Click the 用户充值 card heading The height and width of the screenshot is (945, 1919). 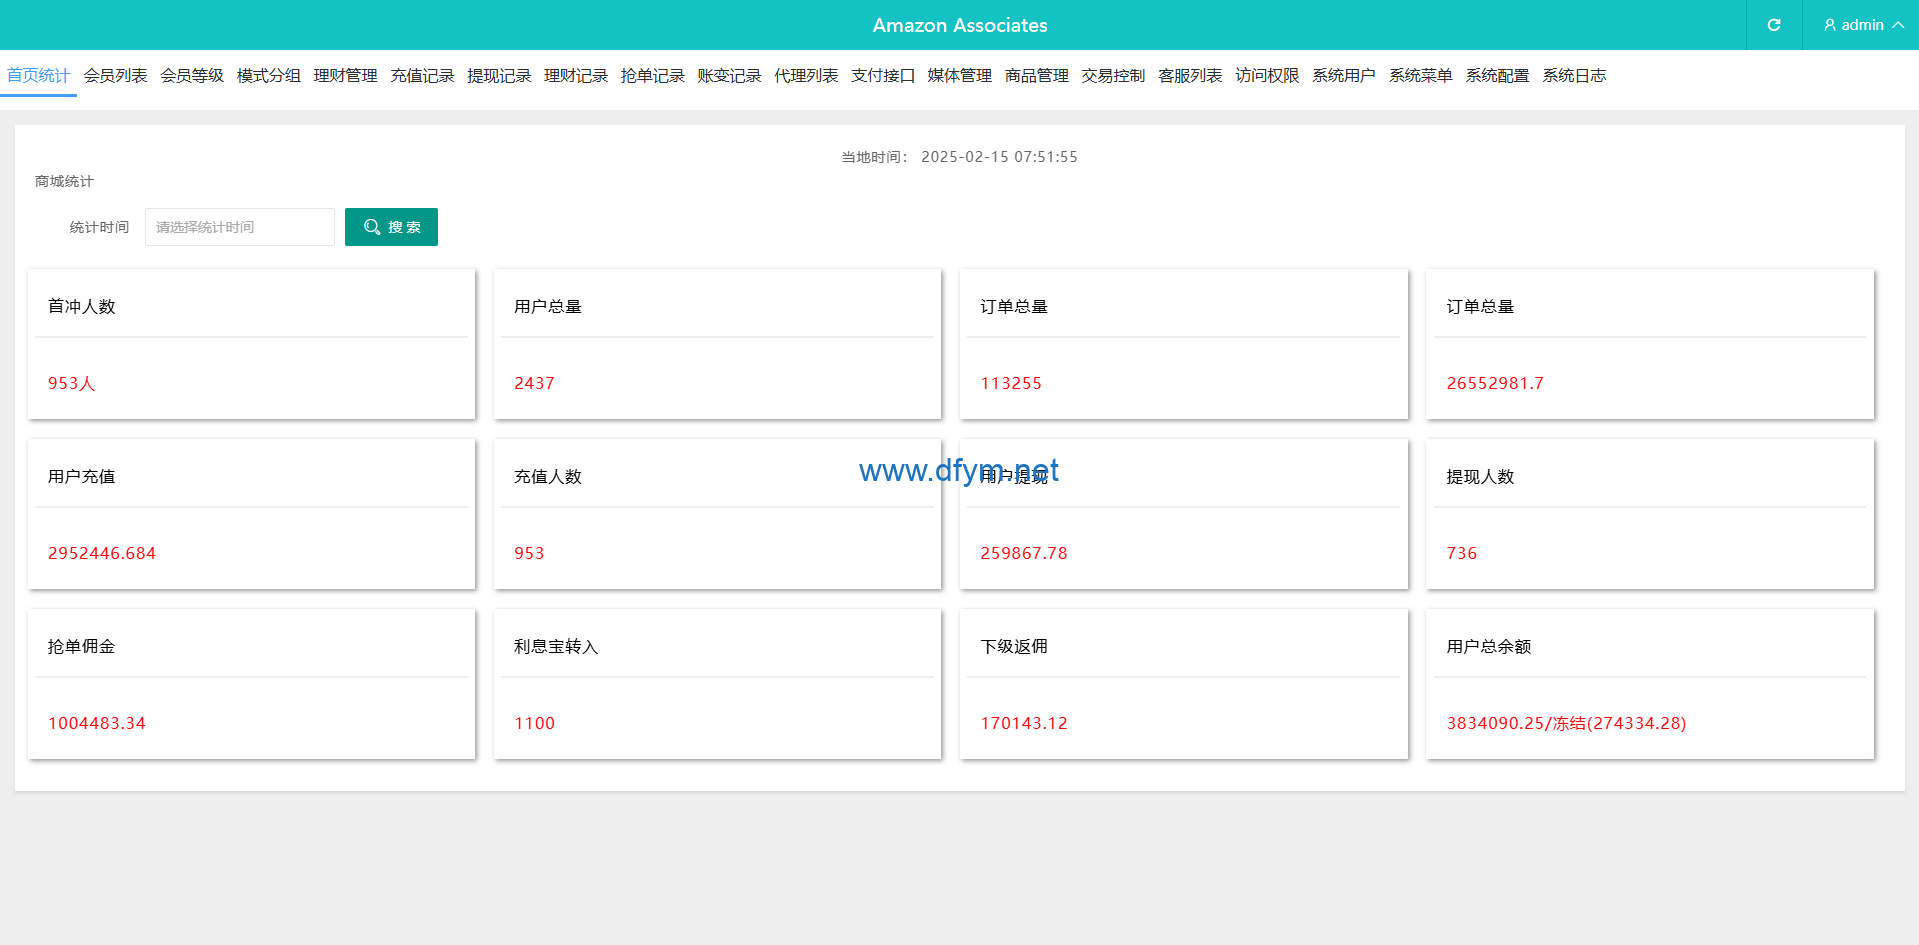point(82,477)
